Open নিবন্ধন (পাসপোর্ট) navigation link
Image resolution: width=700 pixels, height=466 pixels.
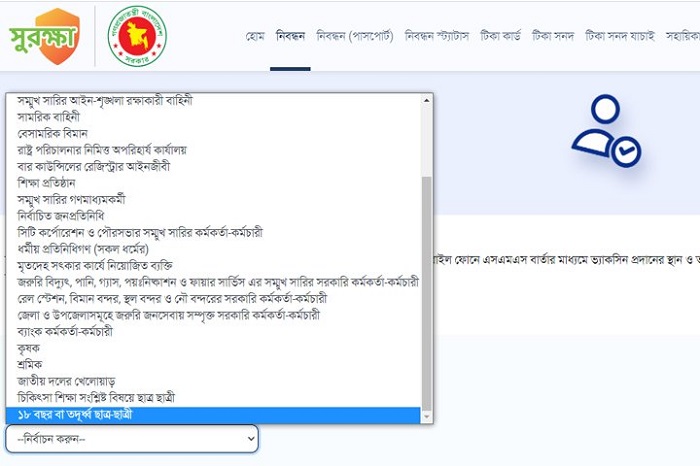coord(354,36)
